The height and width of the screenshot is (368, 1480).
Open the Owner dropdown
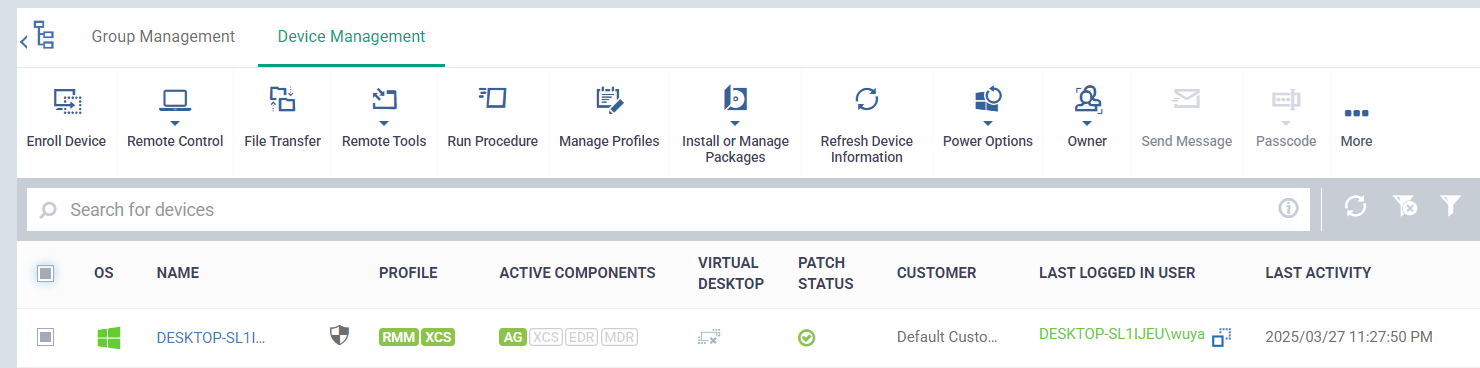[1087, 118]
